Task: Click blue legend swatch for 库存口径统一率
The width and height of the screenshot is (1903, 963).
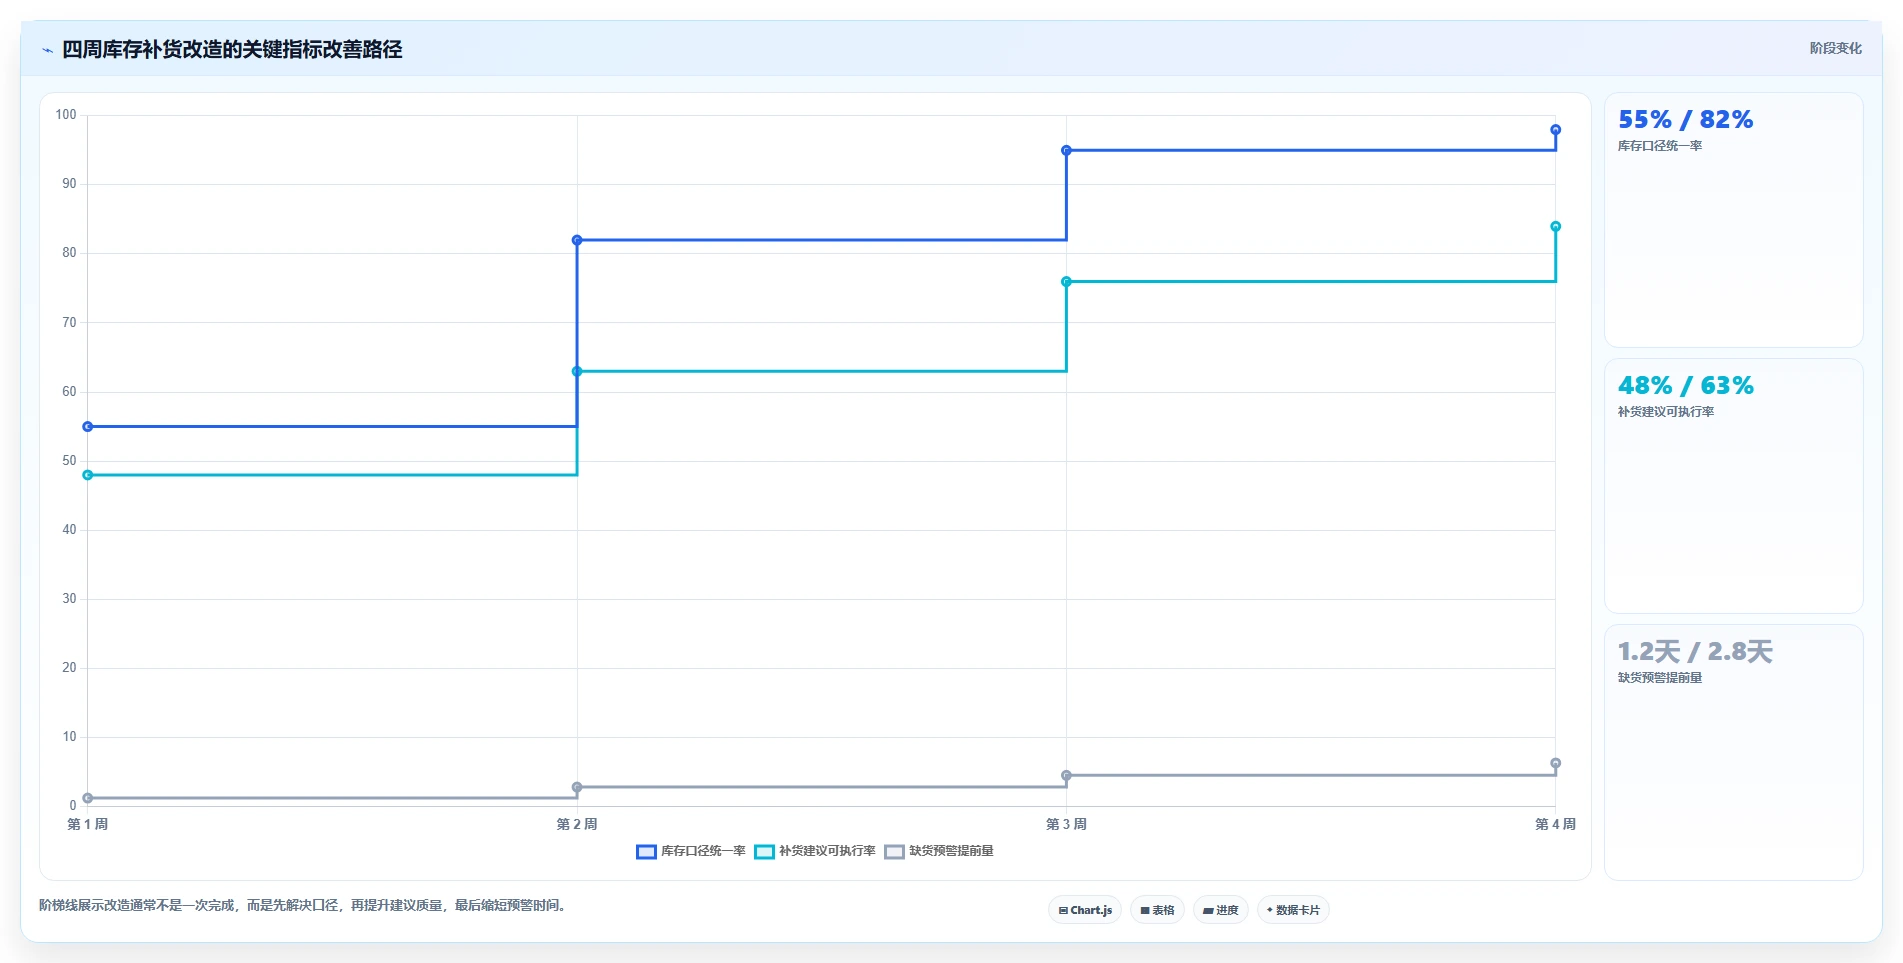Action: (x=646, y=852)
